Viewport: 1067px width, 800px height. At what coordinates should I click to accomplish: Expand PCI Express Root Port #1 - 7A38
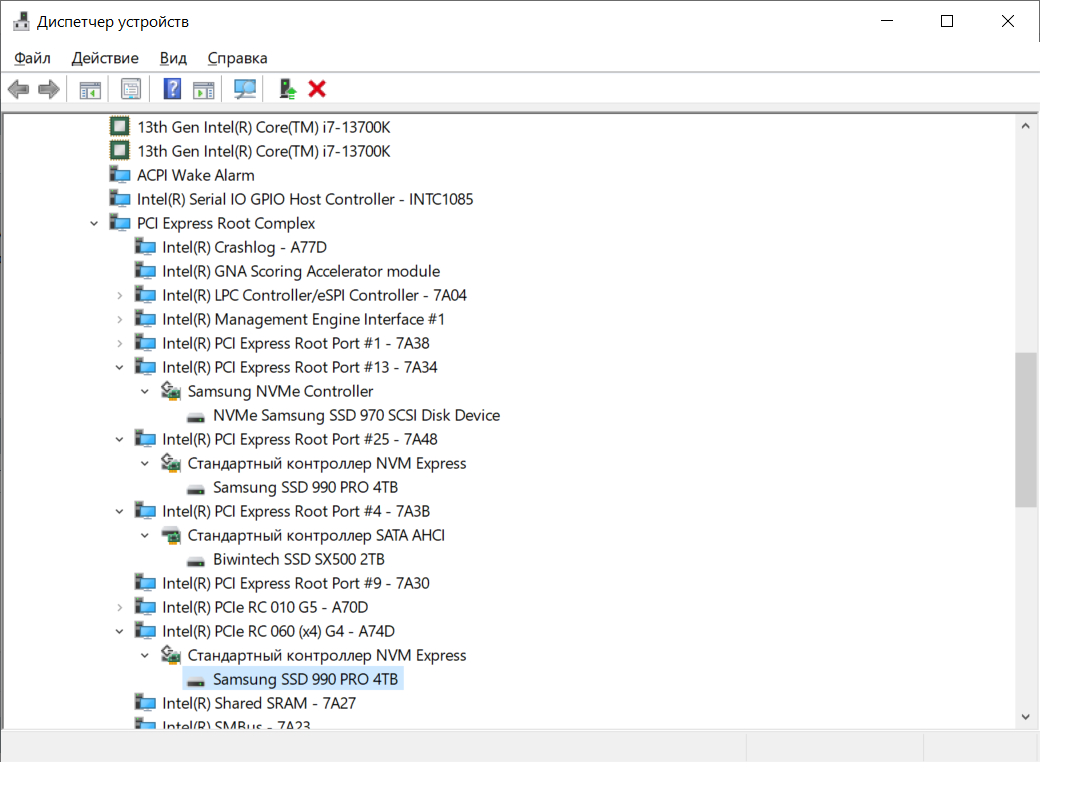pos(120,344)
